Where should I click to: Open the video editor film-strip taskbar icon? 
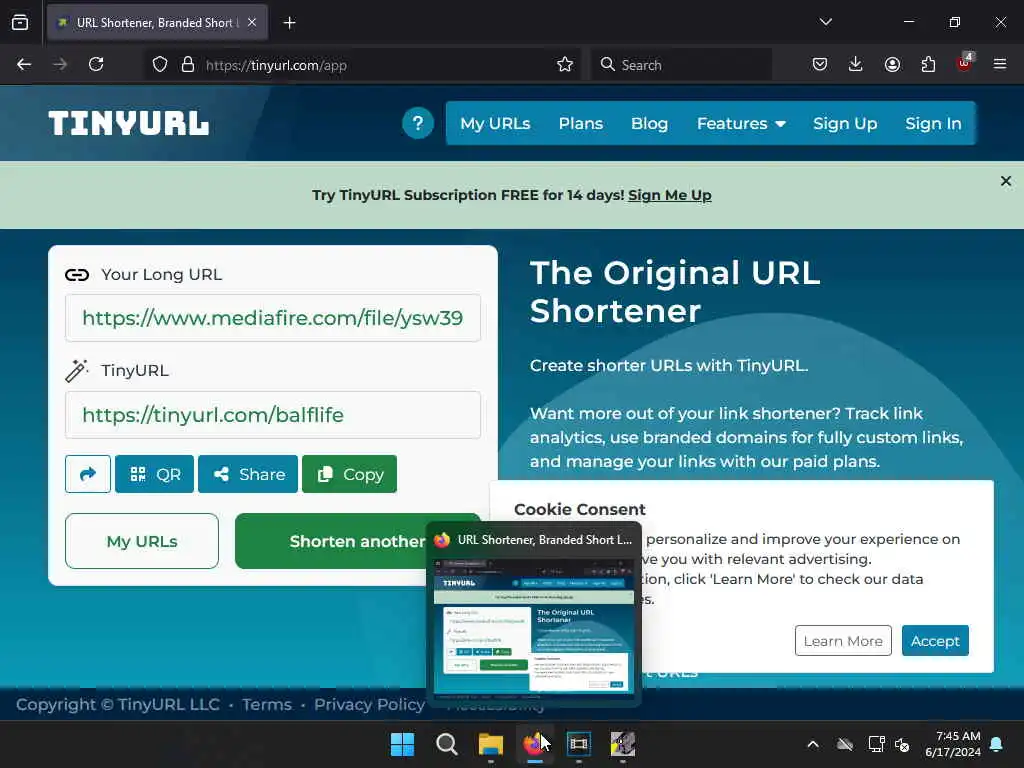579,744
